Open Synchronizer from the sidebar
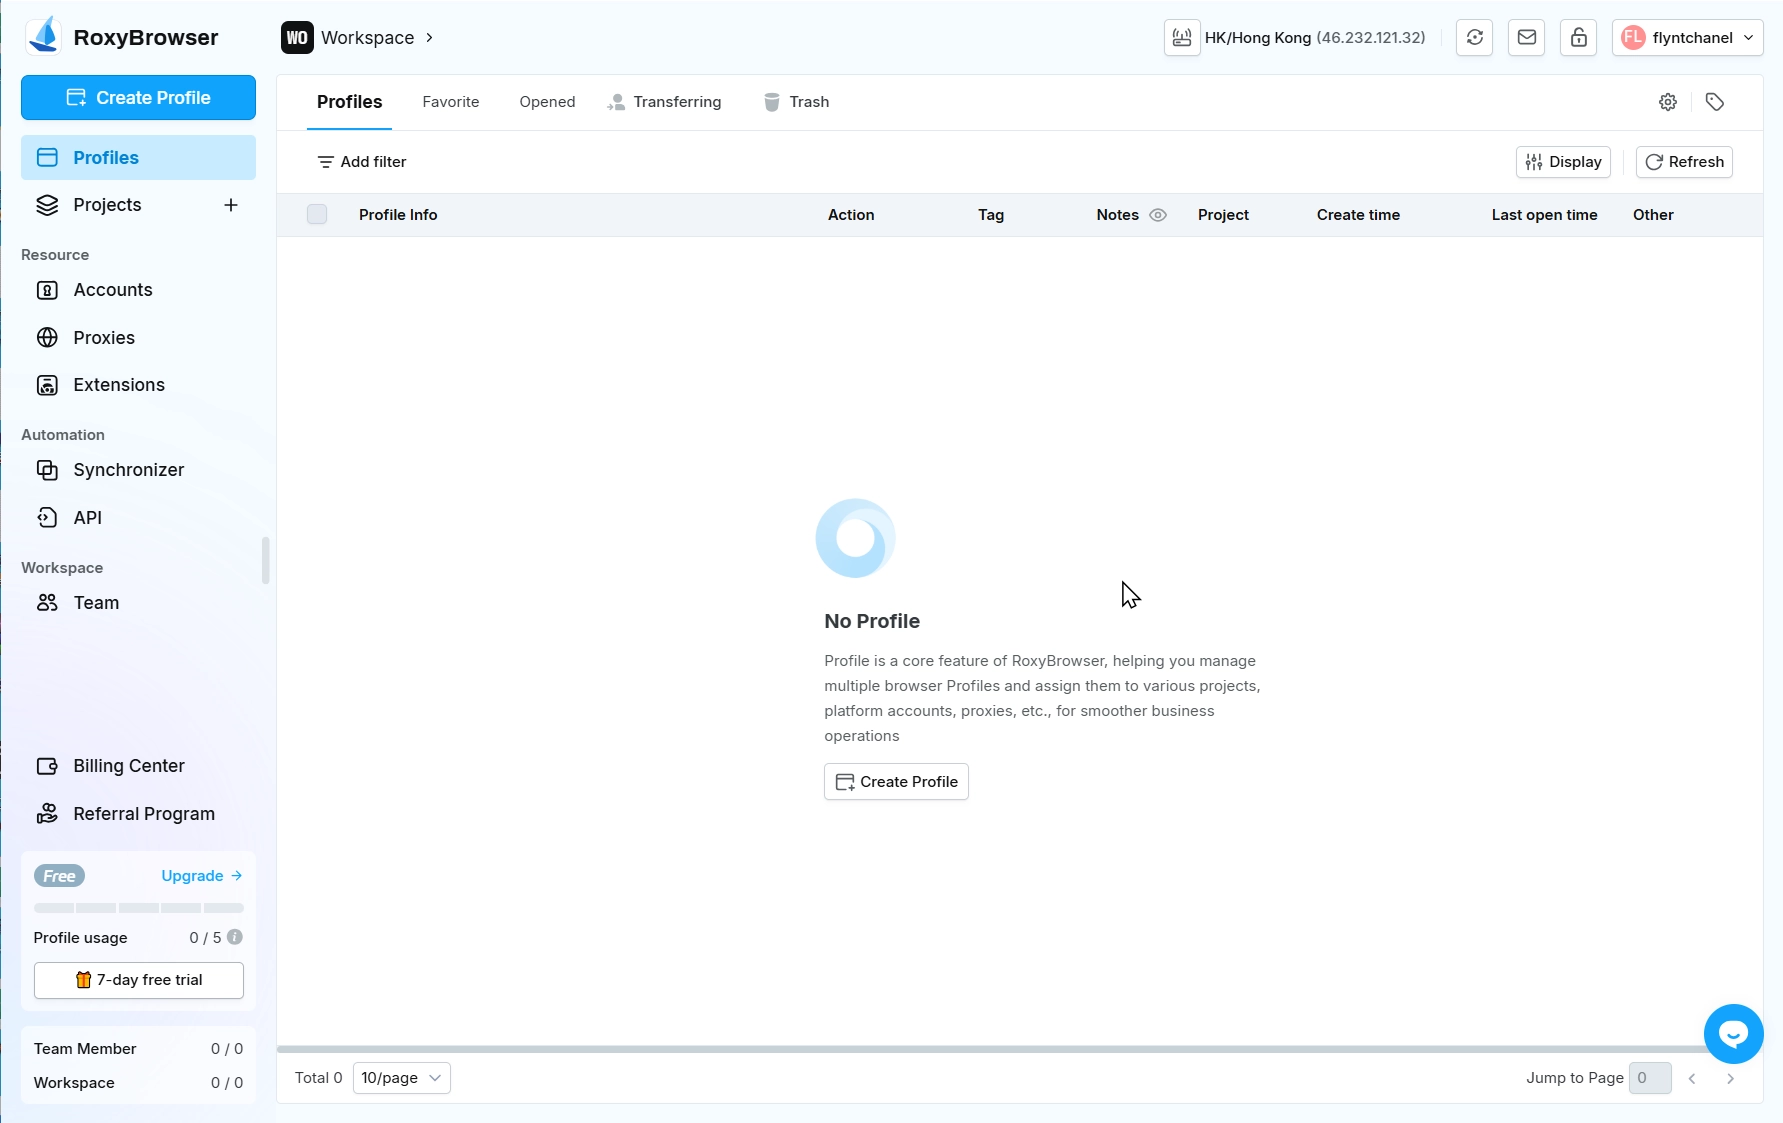Screen dimensions: 1783x1123 (128, 470)
